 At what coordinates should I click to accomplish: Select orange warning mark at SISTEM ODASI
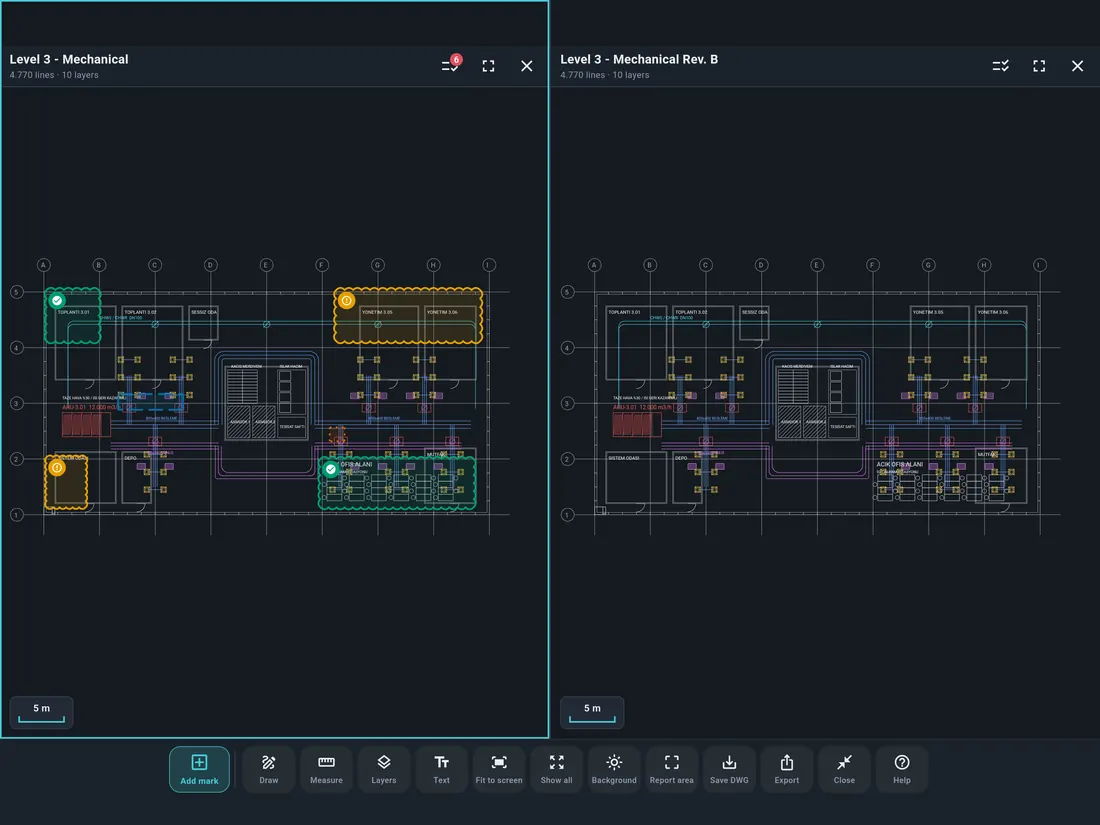pyautogui.click(x=57, y=467)
